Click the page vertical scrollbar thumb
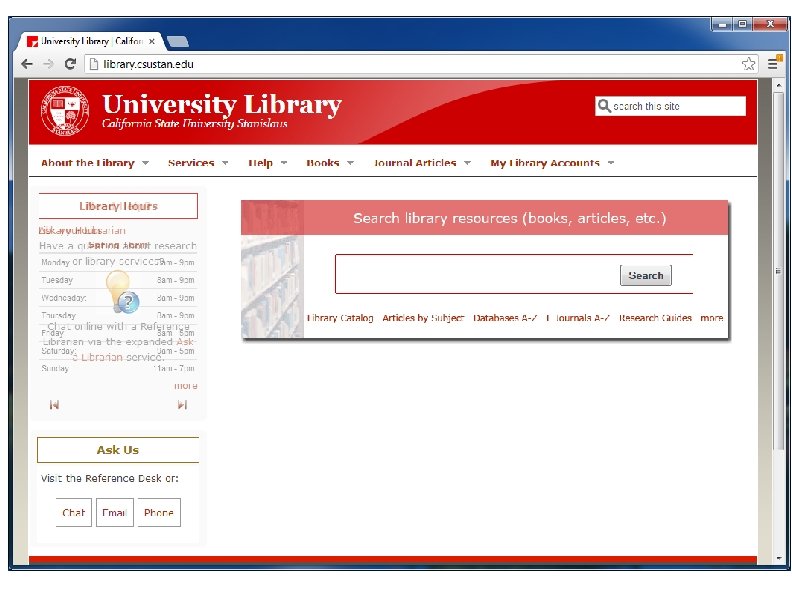The width and height of the screenshot is (792, 612). 778,271
